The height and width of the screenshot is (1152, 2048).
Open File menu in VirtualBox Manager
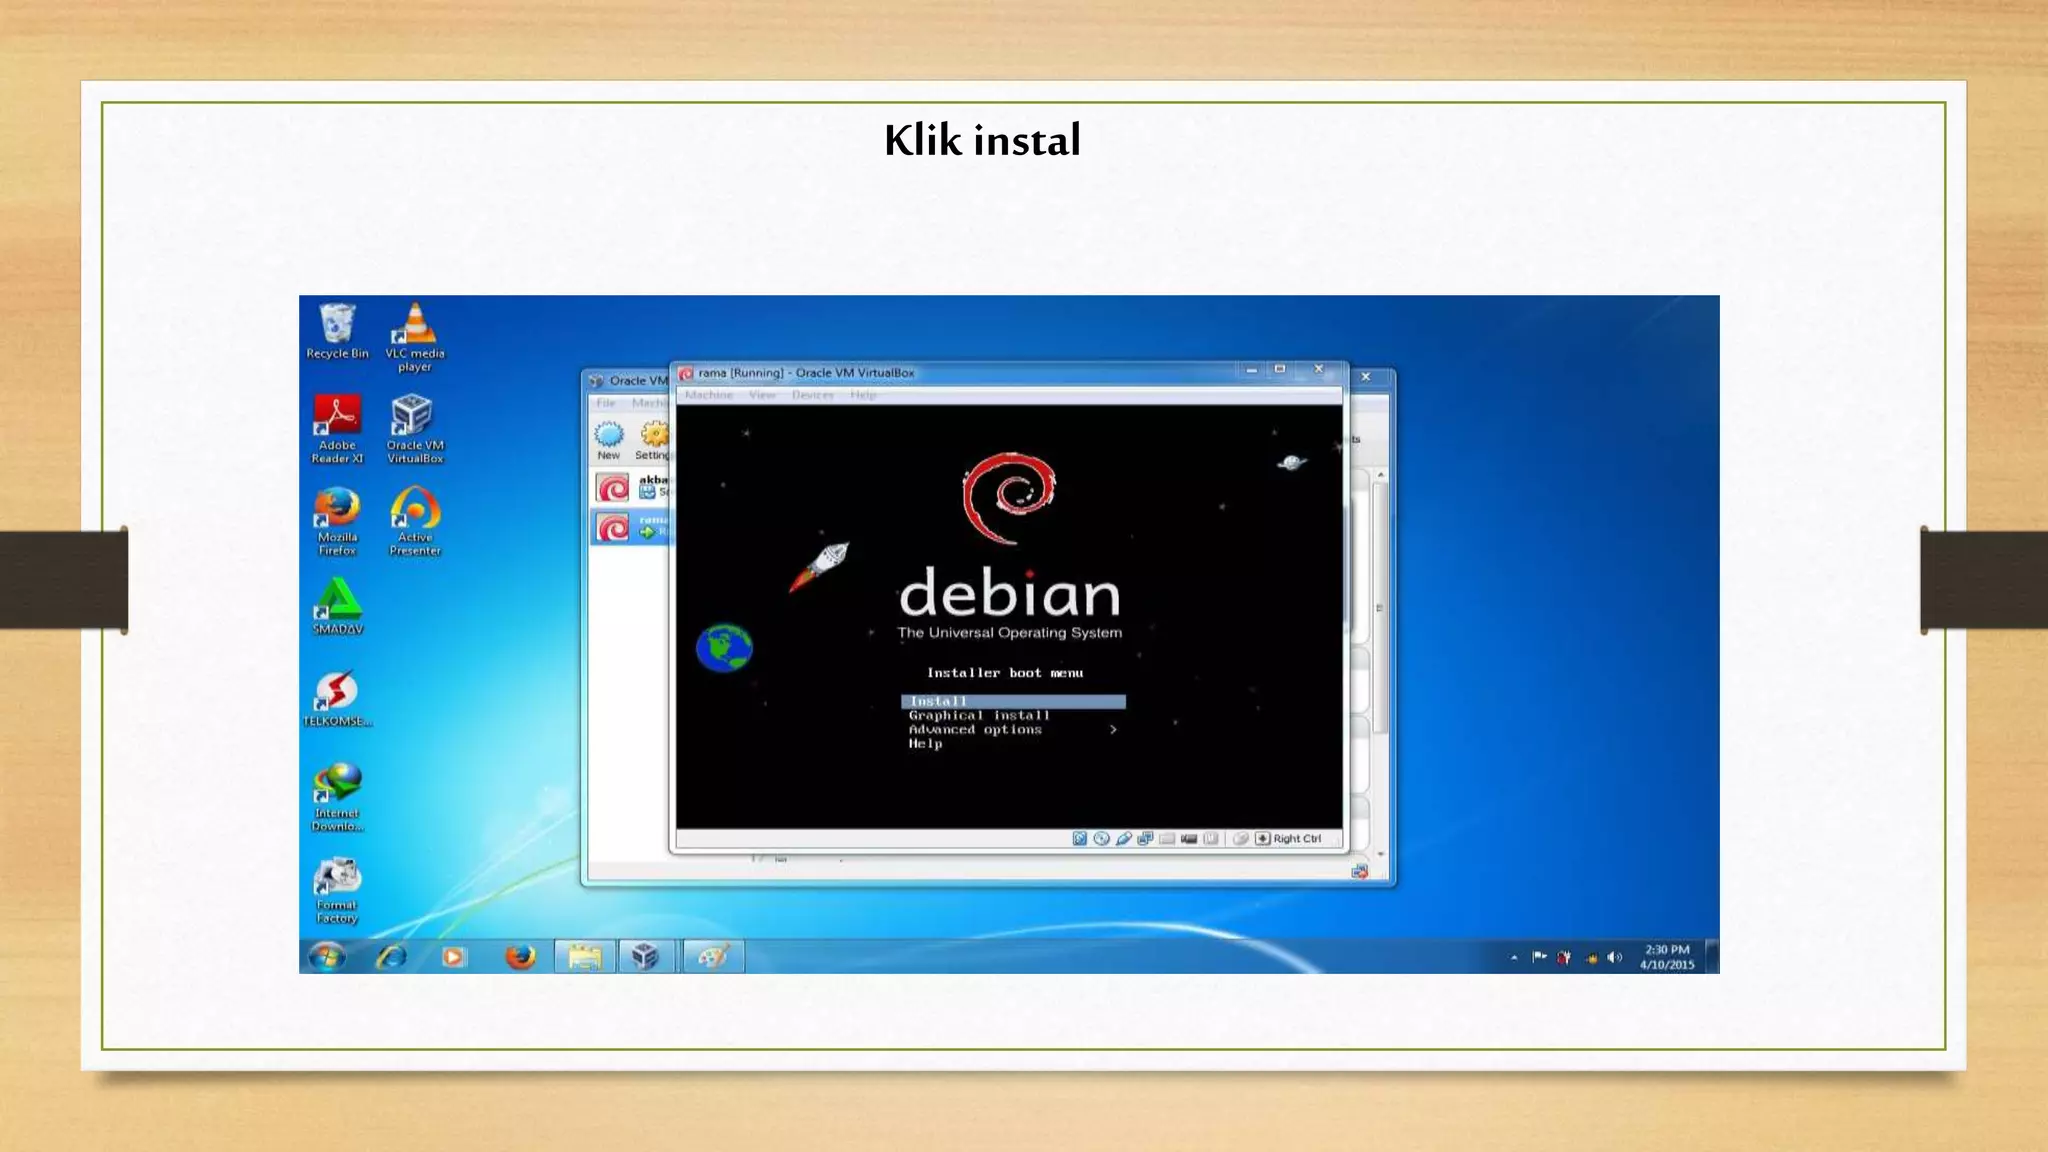[x=605, y=403]
